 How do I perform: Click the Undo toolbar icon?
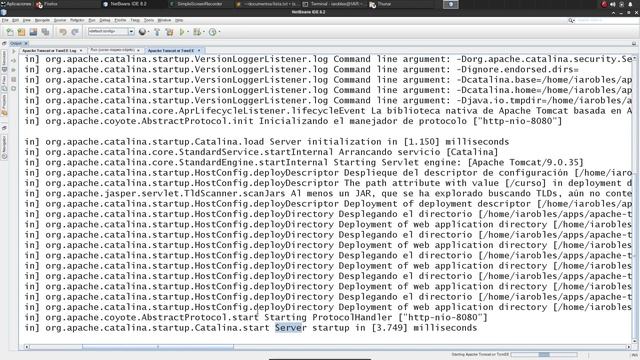(x=62, y=32)
